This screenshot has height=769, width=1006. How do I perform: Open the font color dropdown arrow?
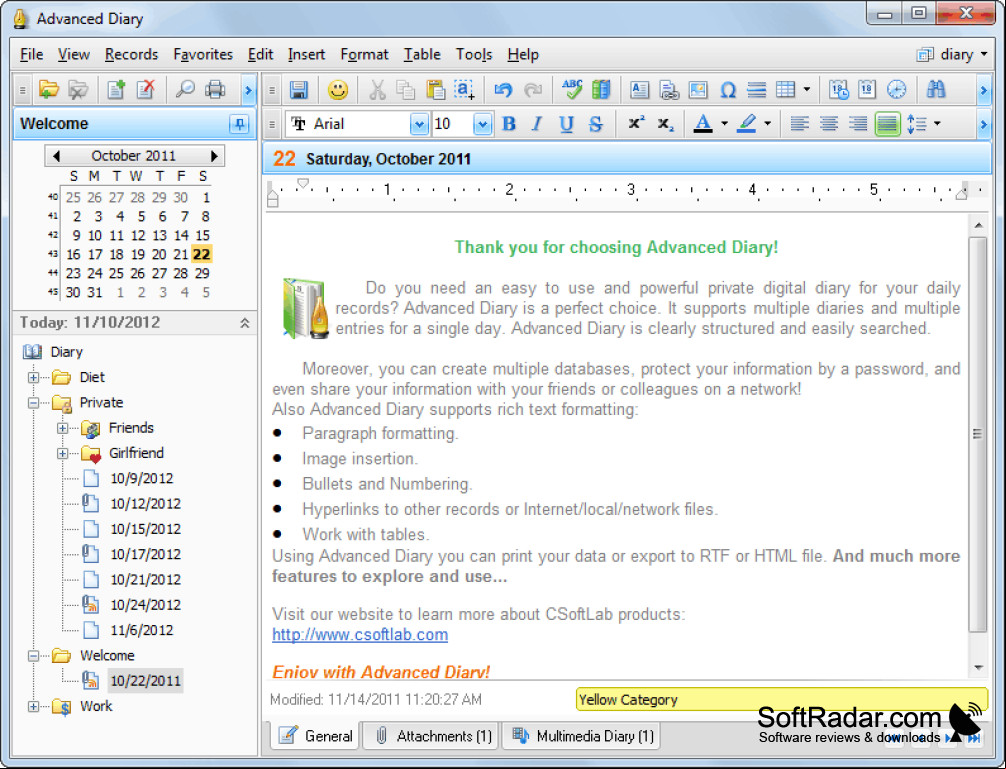tap(724, 124)
